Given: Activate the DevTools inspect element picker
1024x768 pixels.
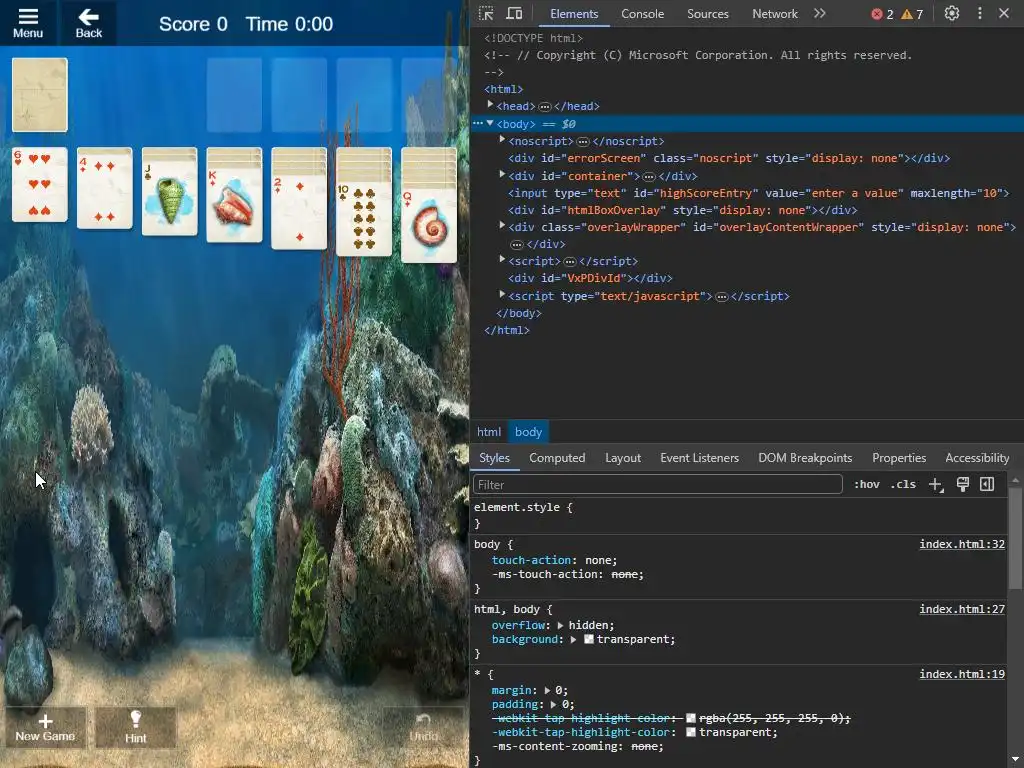Looking at the screenshot, I should click(486, 13).
